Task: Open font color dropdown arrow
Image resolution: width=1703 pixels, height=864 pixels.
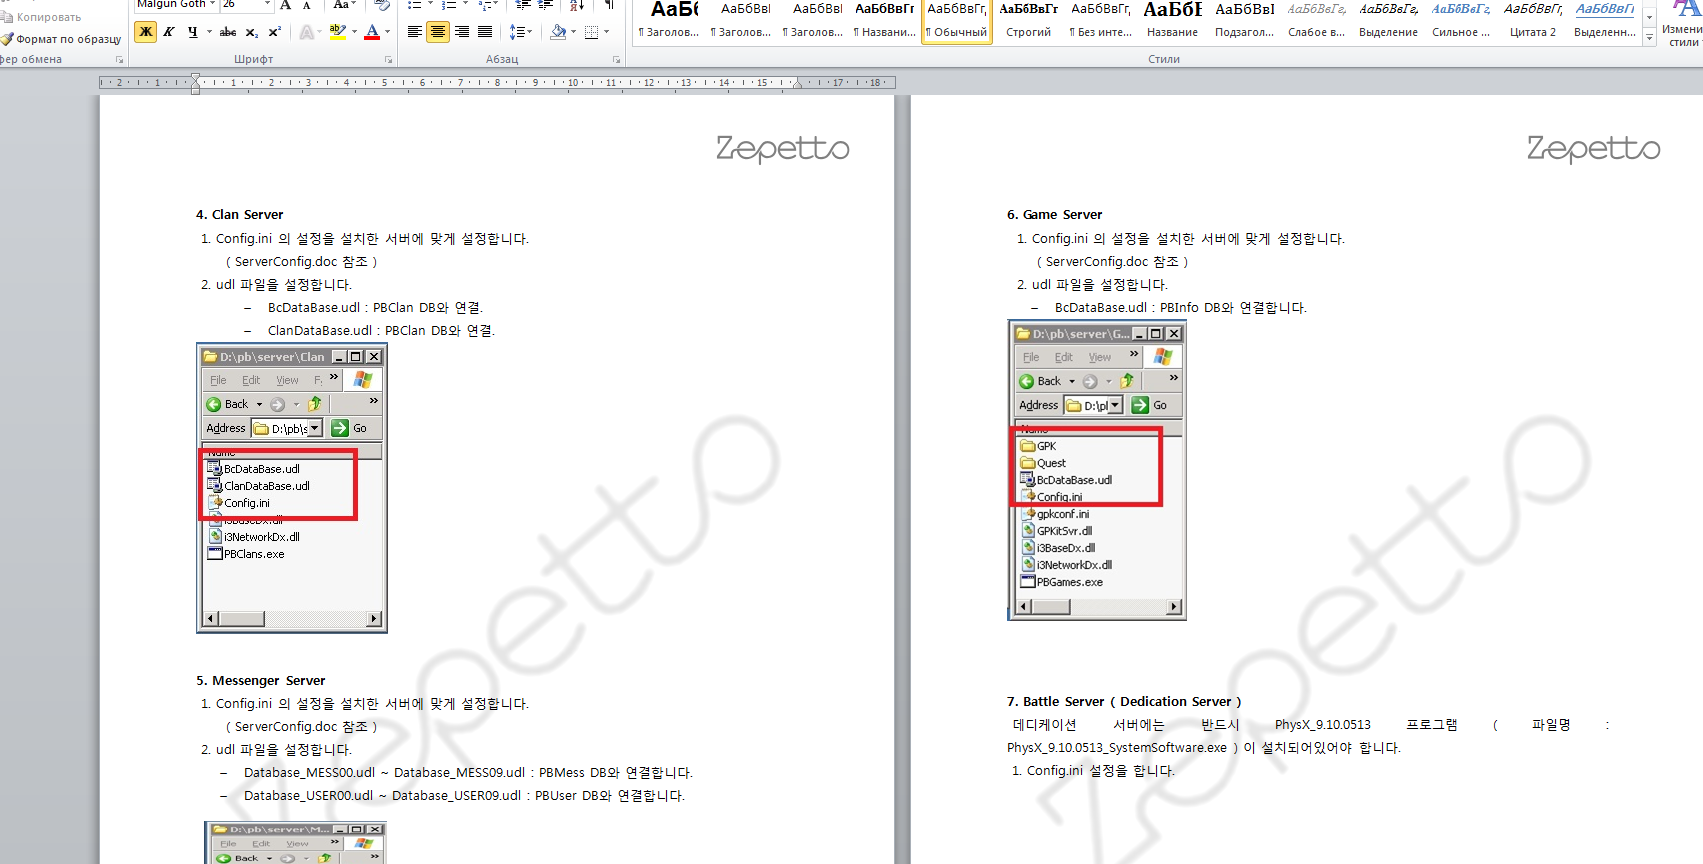Action: click(388, 32)
